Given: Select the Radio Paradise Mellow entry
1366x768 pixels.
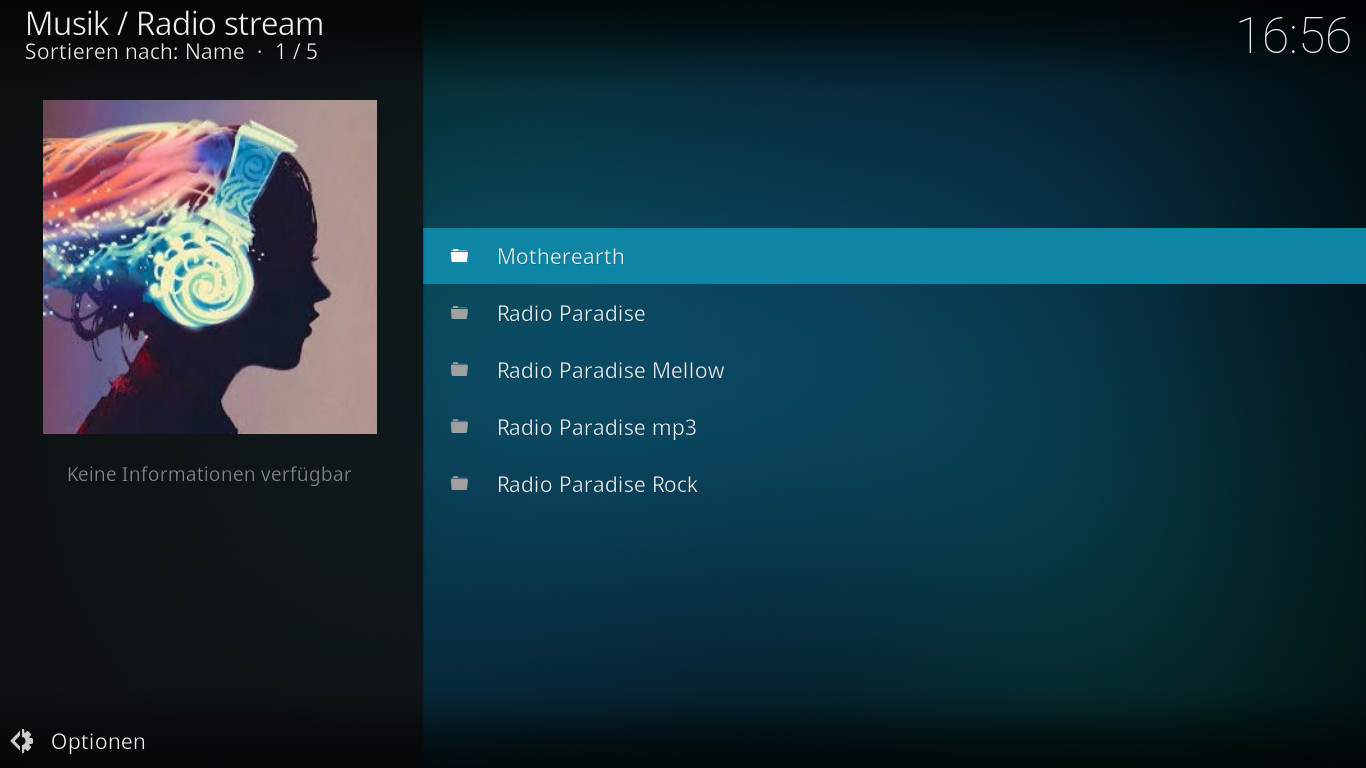Looking at the screenshot, I should tap(894, 370).
